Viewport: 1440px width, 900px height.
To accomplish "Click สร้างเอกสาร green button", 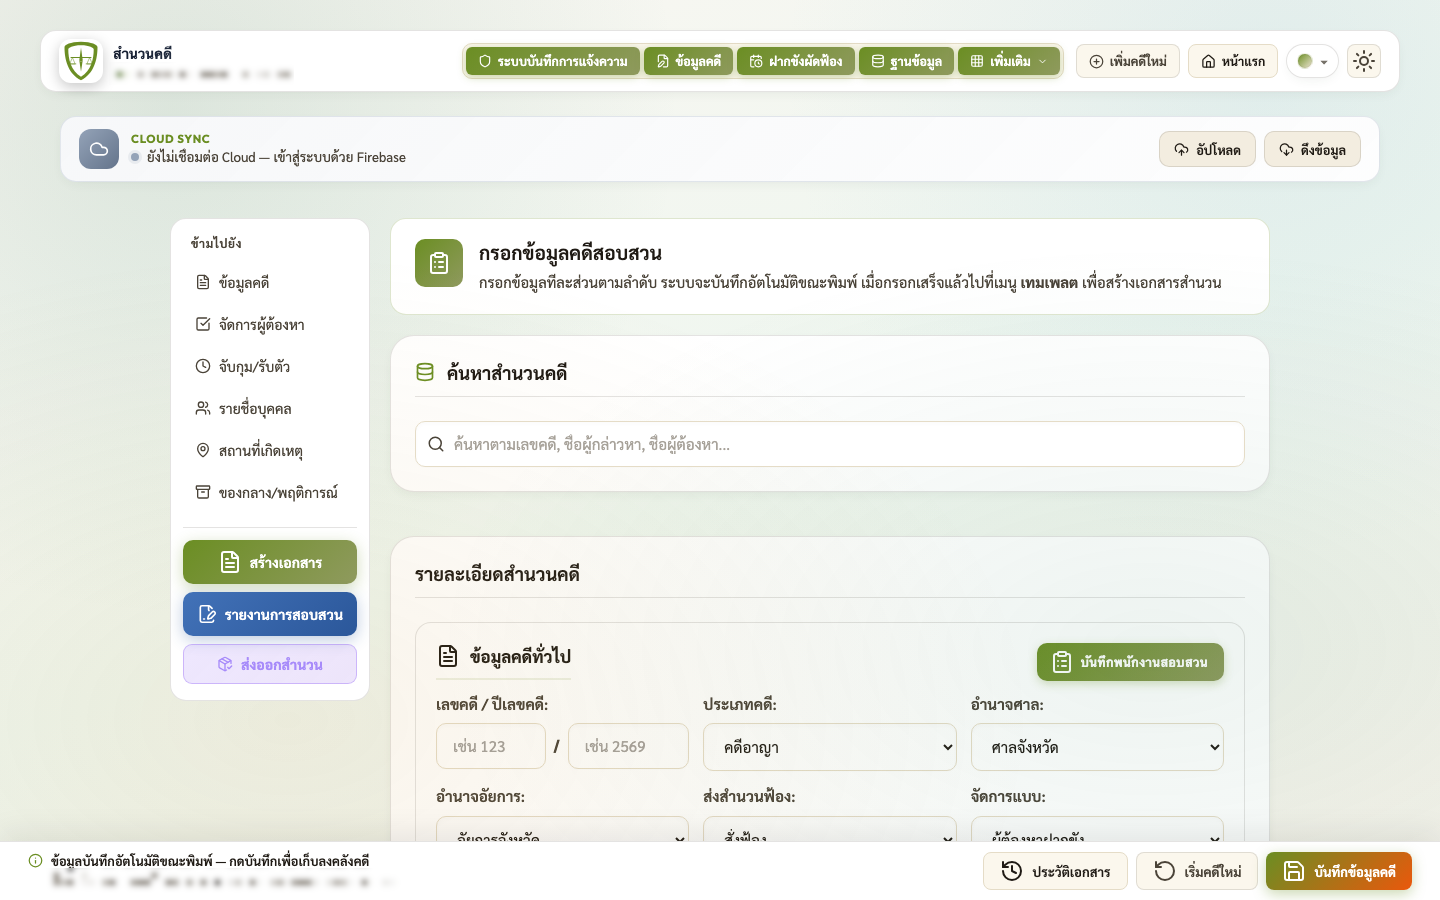I will [x=270, y=562].
